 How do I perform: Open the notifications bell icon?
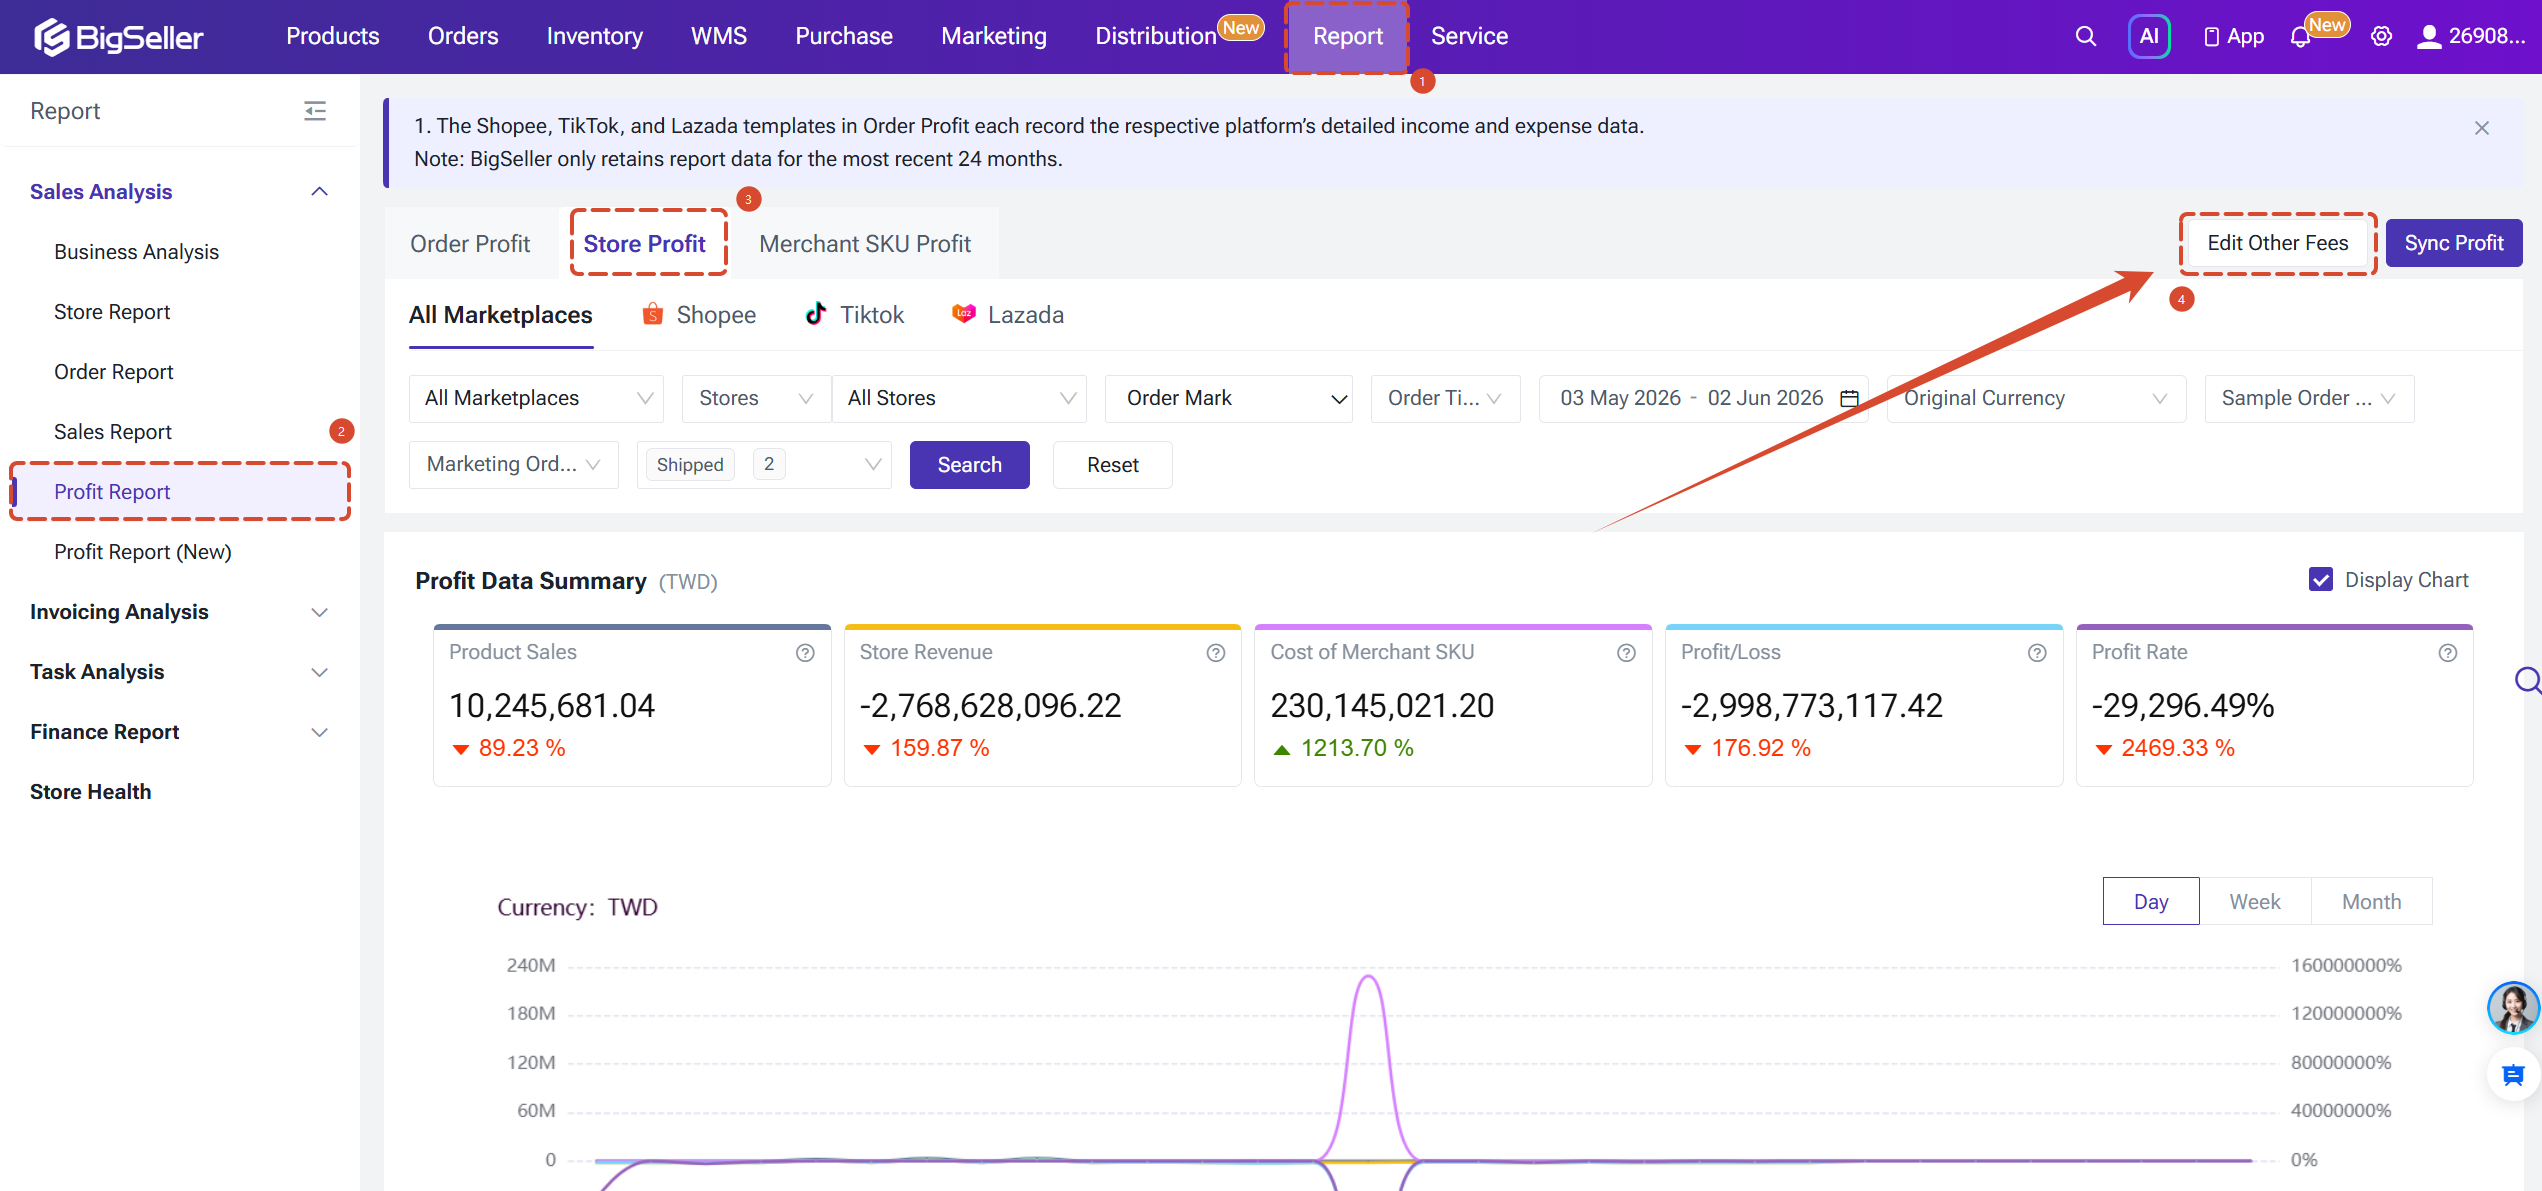pos(2300,38)
